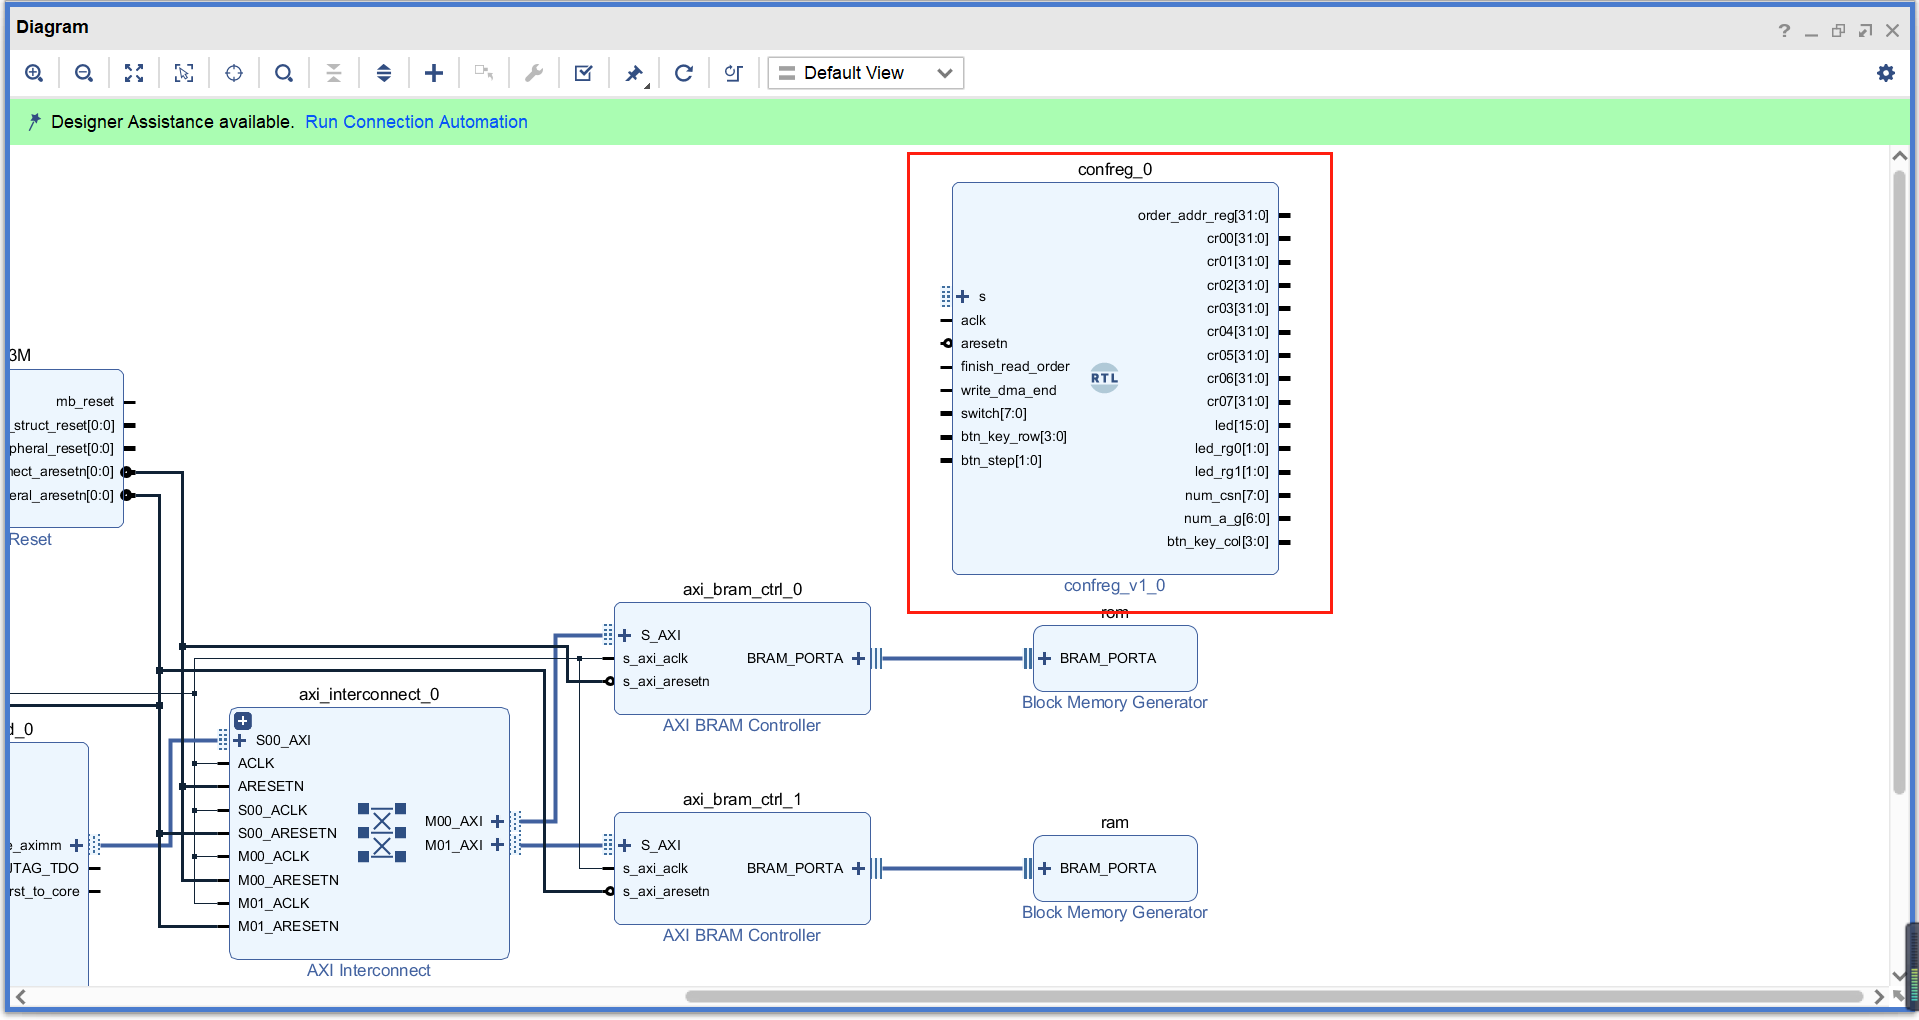1919x1020 pixels.
Task: Select the btn_key_row[3:0] port
Action: (x=1013, y=436)
